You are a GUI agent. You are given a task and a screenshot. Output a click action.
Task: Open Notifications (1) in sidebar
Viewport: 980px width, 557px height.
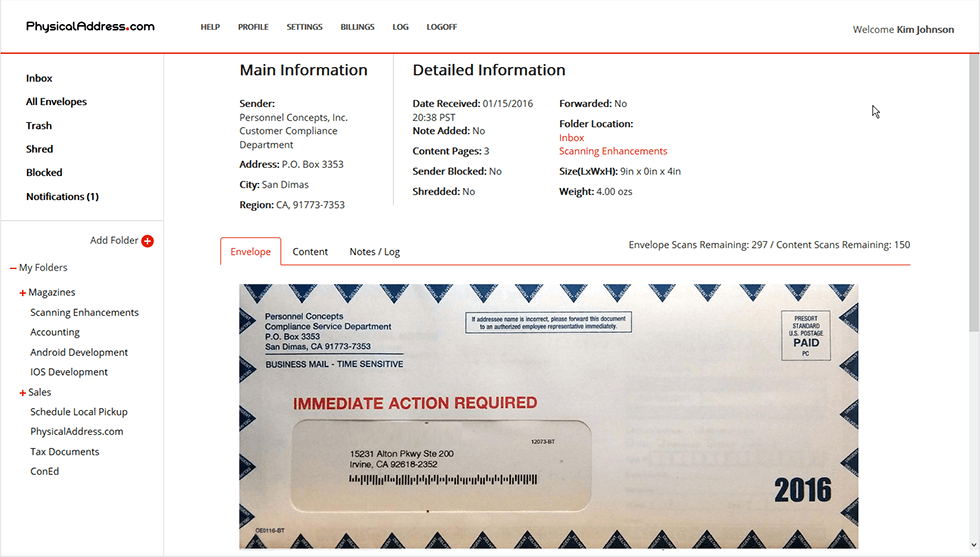click(x=62, y=197)
